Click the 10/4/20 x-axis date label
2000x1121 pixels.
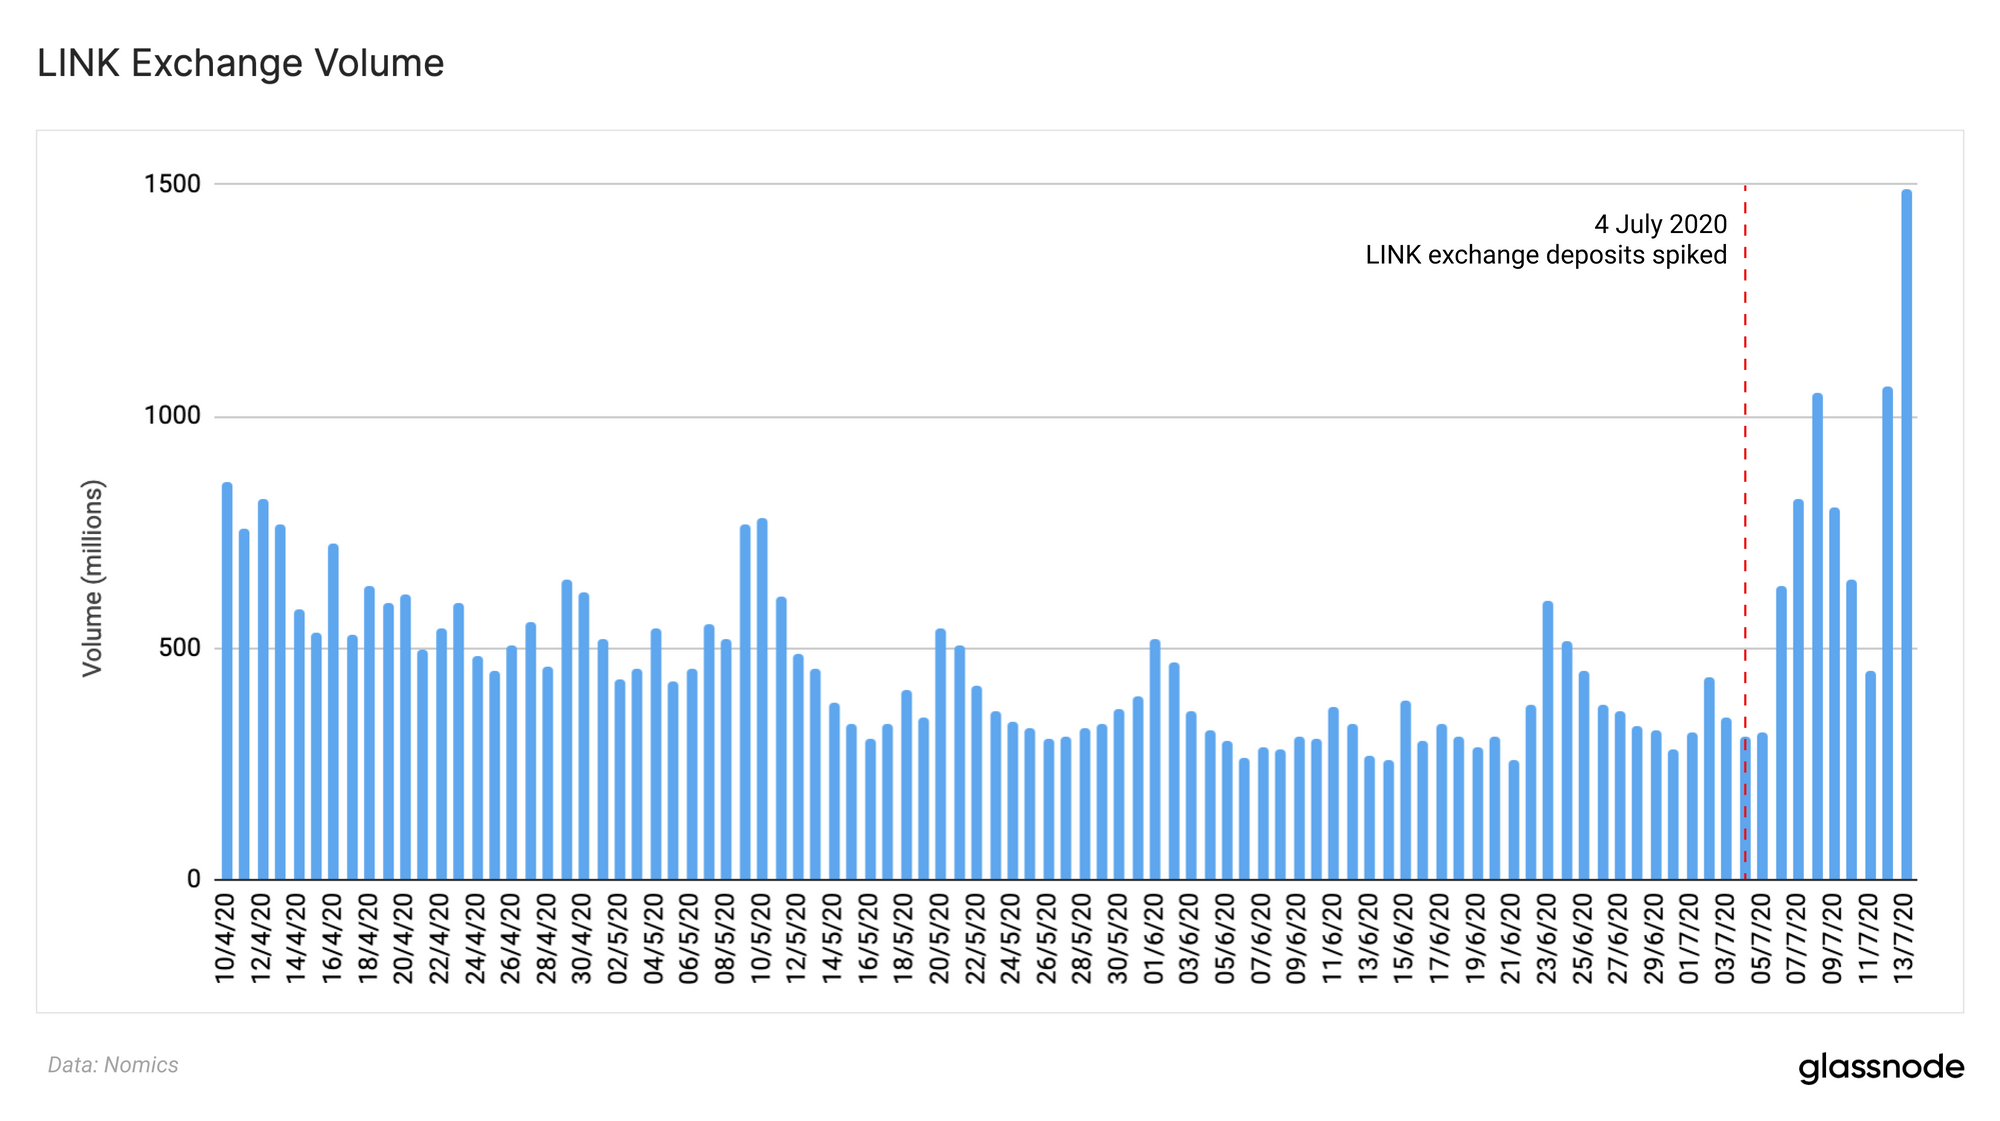tap(225, 938)
